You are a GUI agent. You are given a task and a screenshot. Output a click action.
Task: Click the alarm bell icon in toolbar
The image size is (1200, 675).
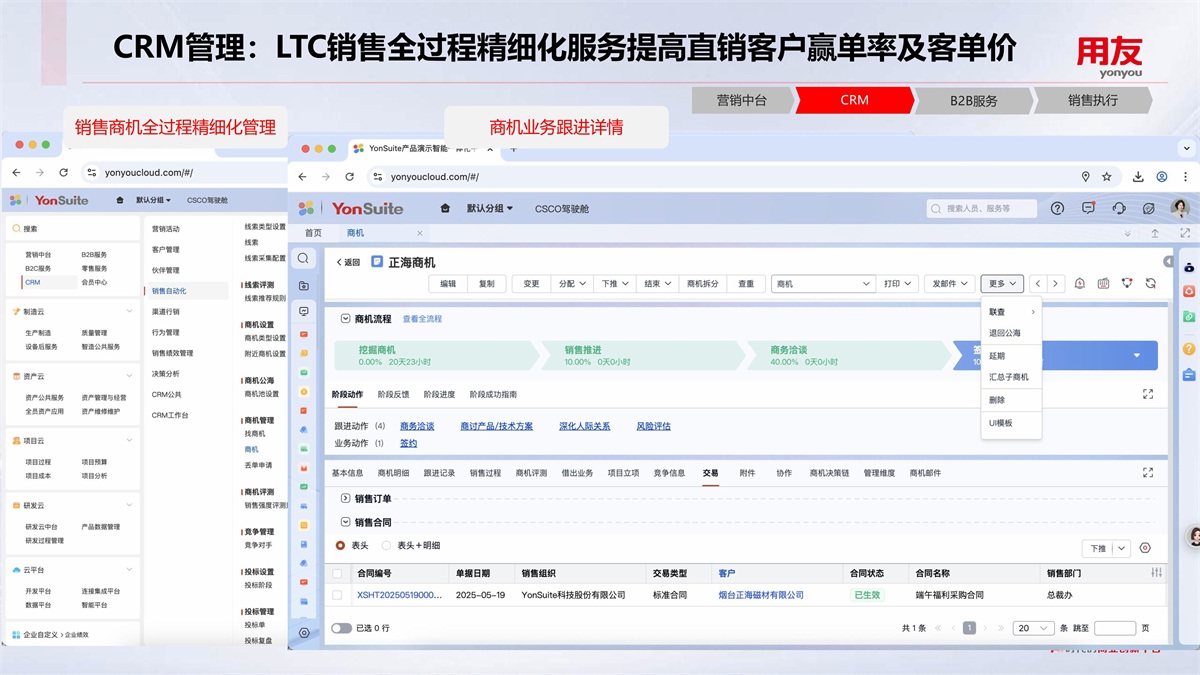pos(1080,284)
